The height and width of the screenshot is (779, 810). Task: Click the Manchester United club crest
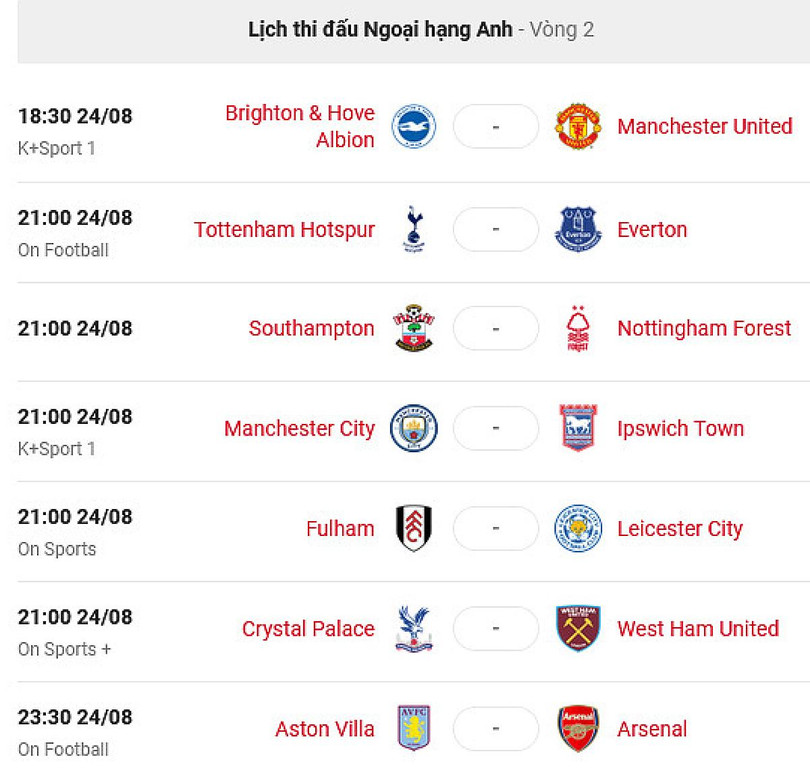(x=578, y=127)
